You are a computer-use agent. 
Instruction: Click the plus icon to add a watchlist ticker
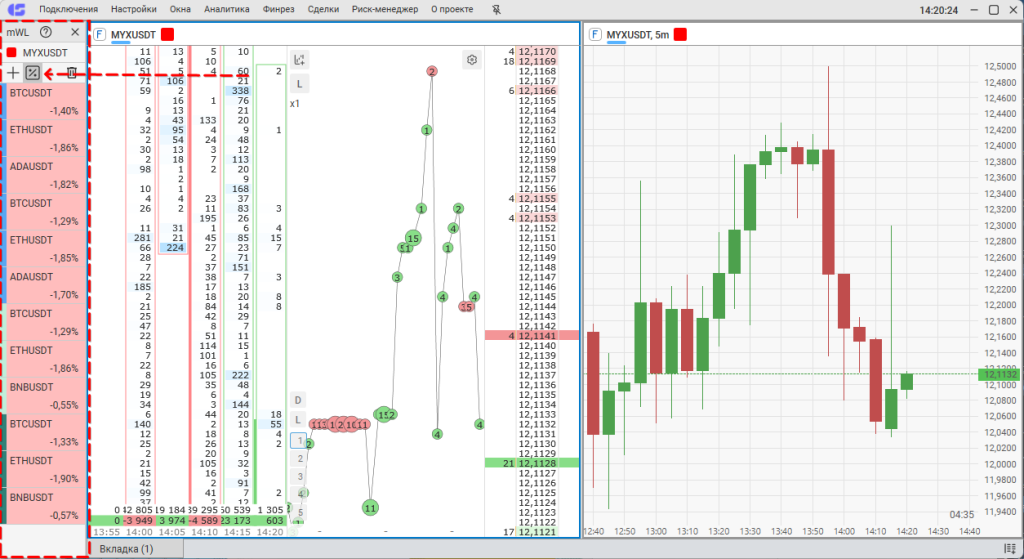tap(13, 73)
